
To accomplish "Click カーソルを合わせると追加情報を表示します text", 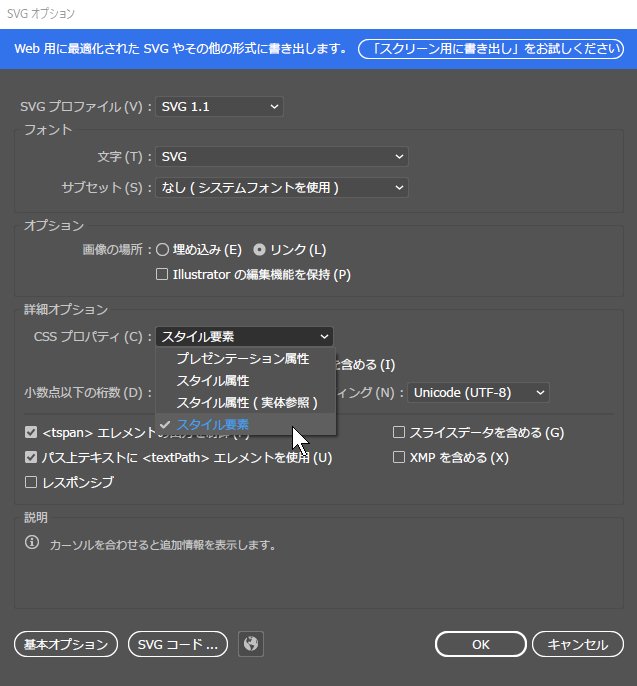I will pos(163,545).
